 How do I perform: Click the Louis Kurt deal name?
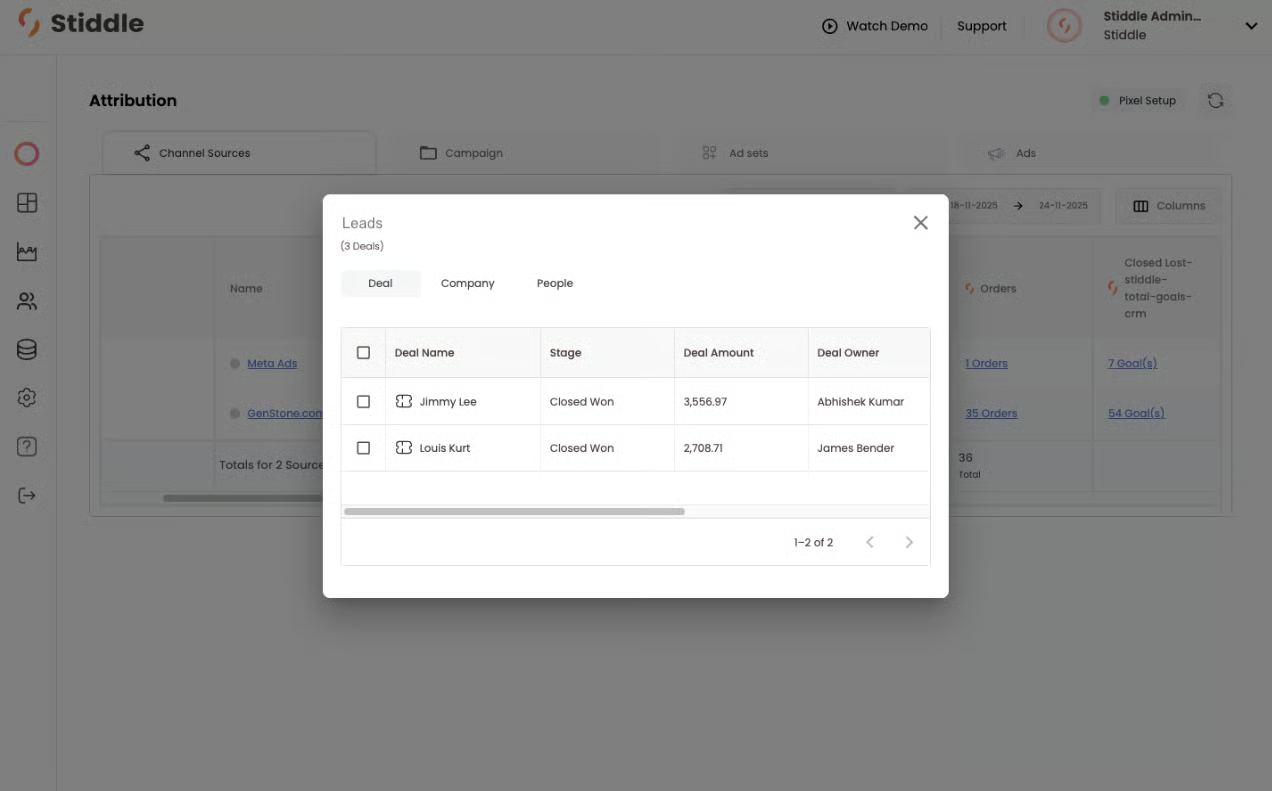[x=445, y=448]
